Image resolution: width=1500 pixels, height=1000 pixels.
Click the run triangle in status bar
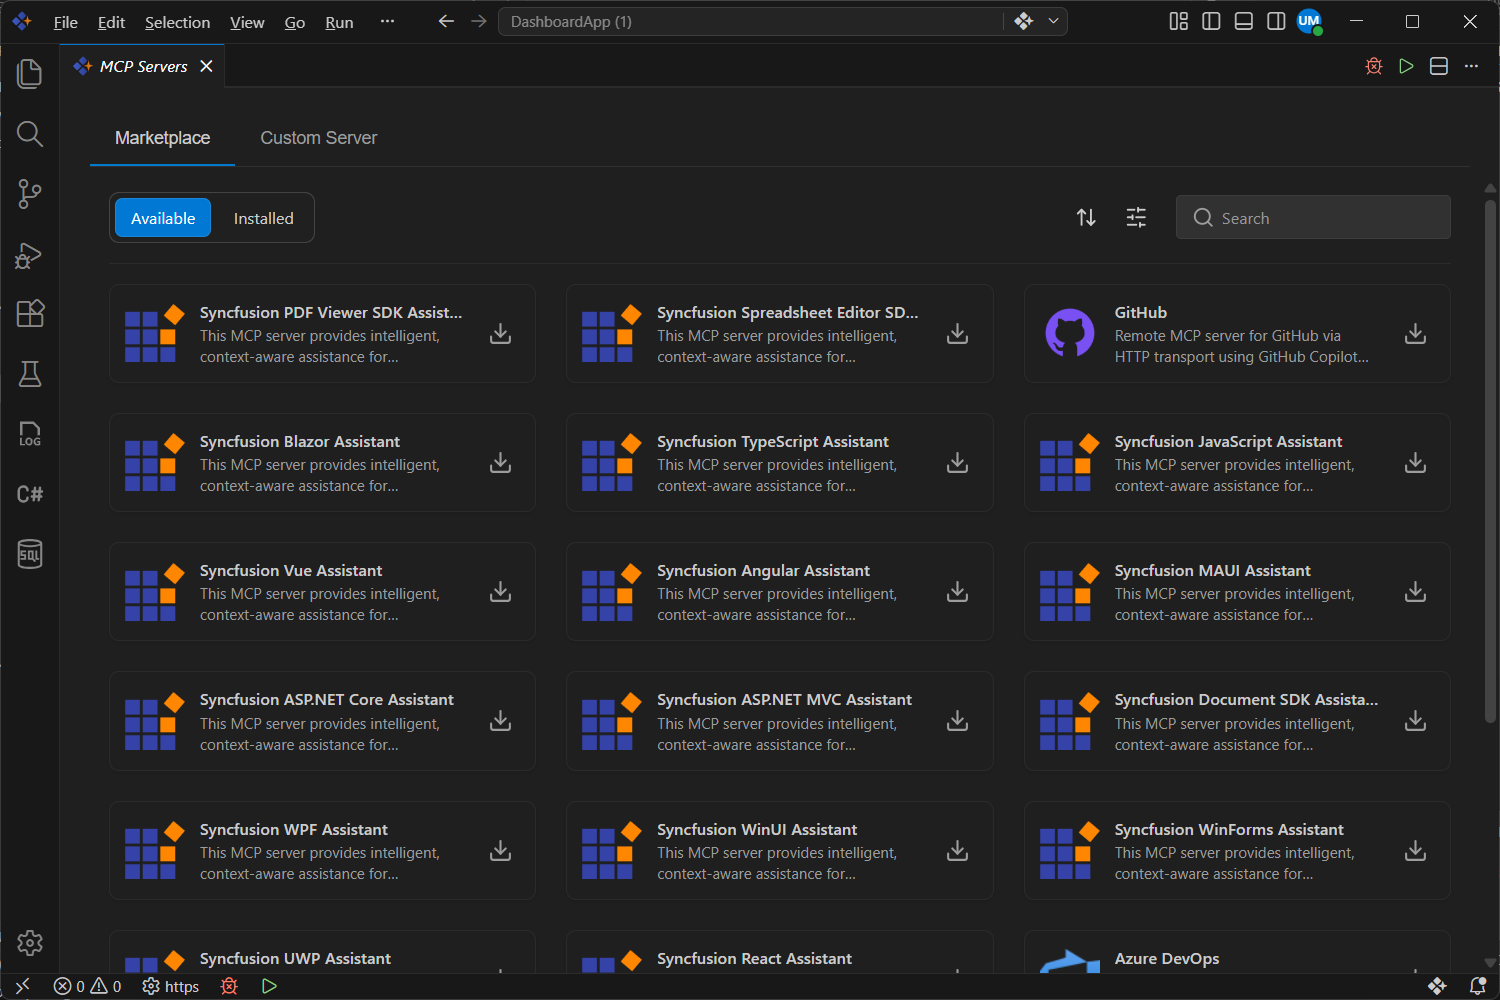coord(269,986)
